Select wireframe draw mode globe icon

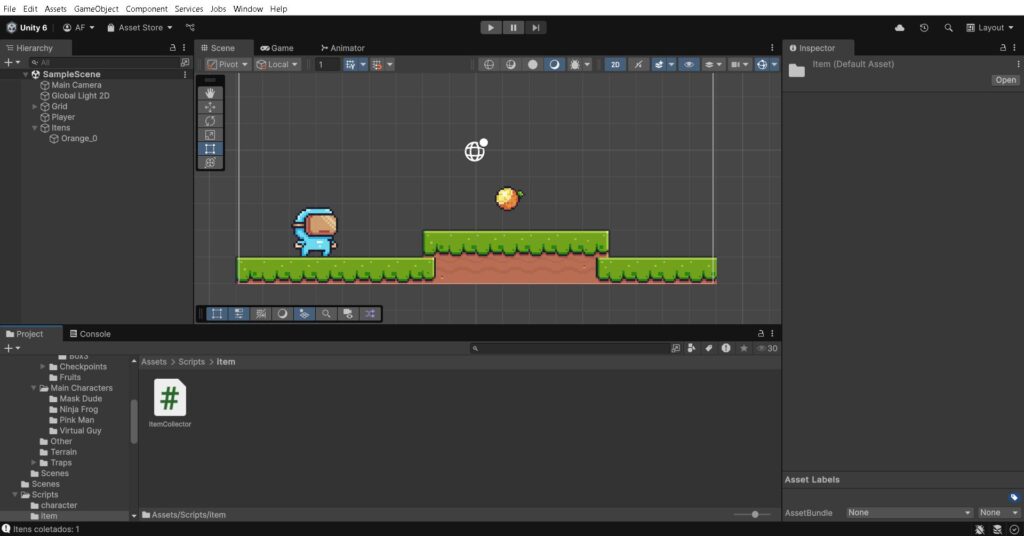point(488,64)
